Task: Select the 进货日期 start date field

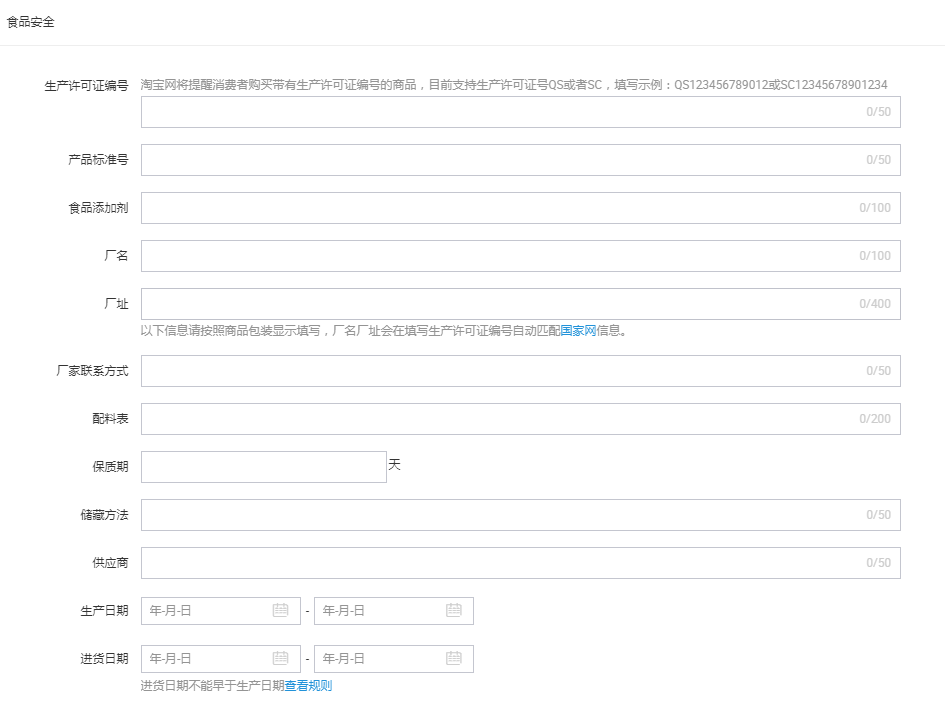Action: pos(221,659)
